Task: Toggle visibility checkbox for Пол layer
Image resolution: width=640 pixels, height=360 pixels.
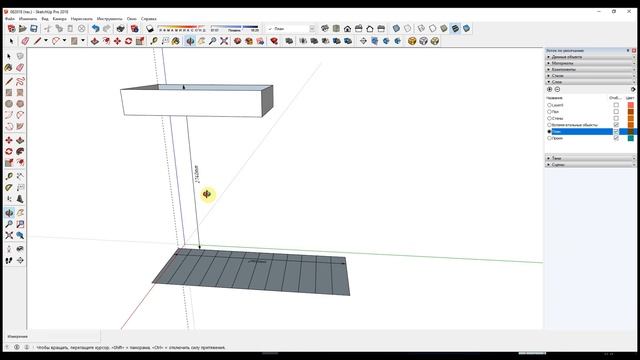Action: [616, 111]
